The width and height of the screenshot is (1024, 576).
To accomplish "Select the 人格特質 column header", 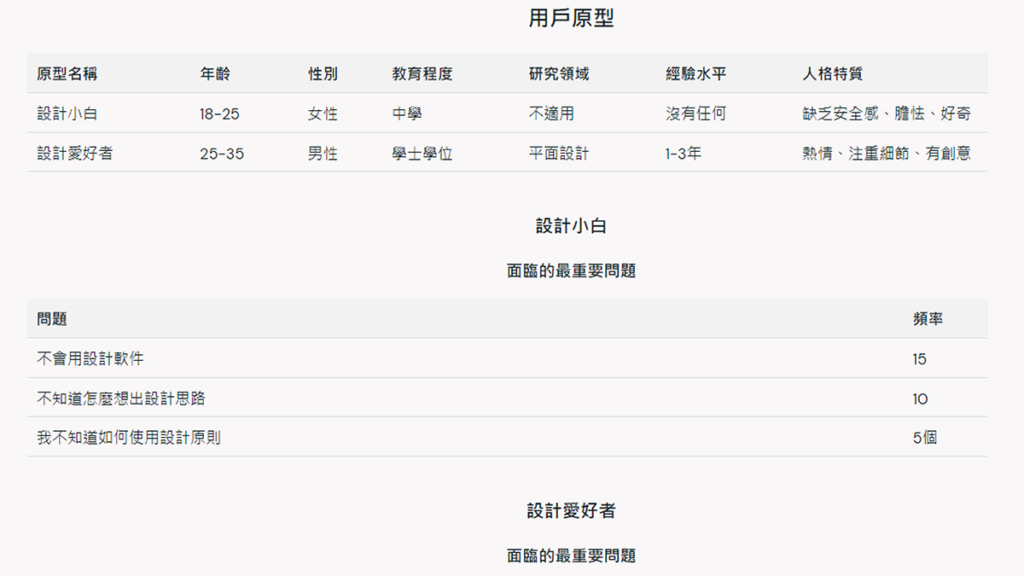I will (x=833, y=74).
